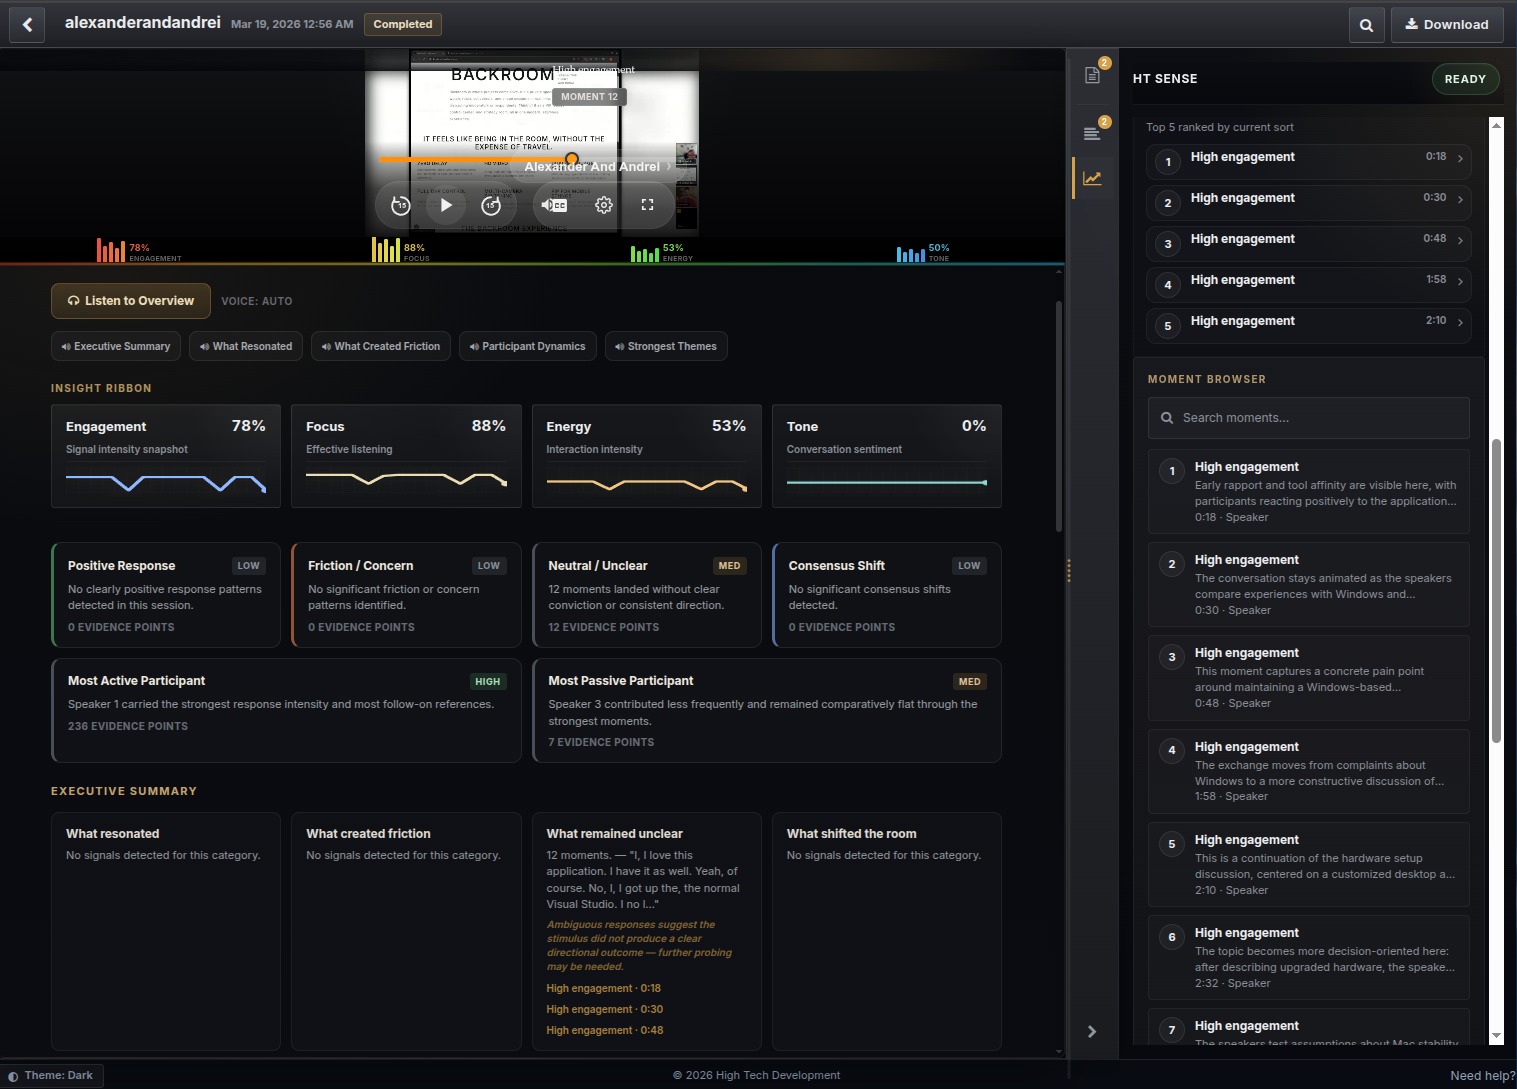Open search from the top bar

pyautogui.click(x=1366, y=24)
